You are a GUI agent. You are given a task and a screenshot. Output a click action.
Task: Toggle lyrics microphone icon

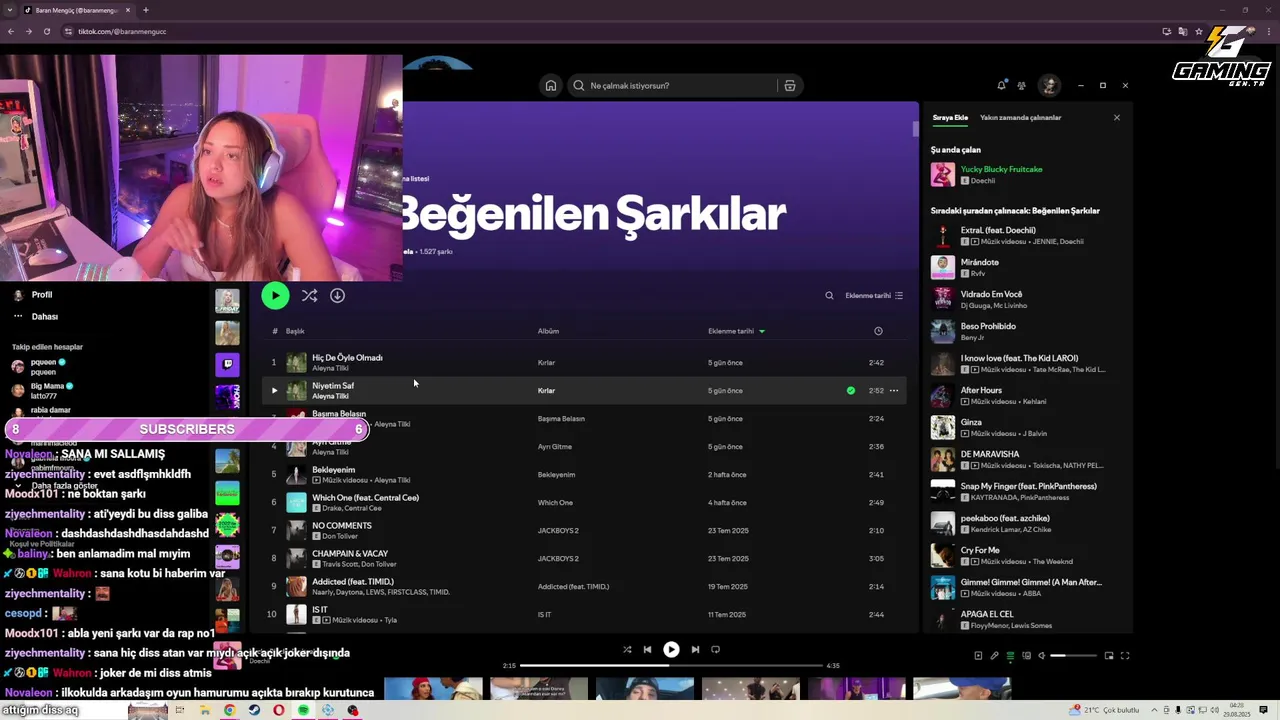pos(994,656)
